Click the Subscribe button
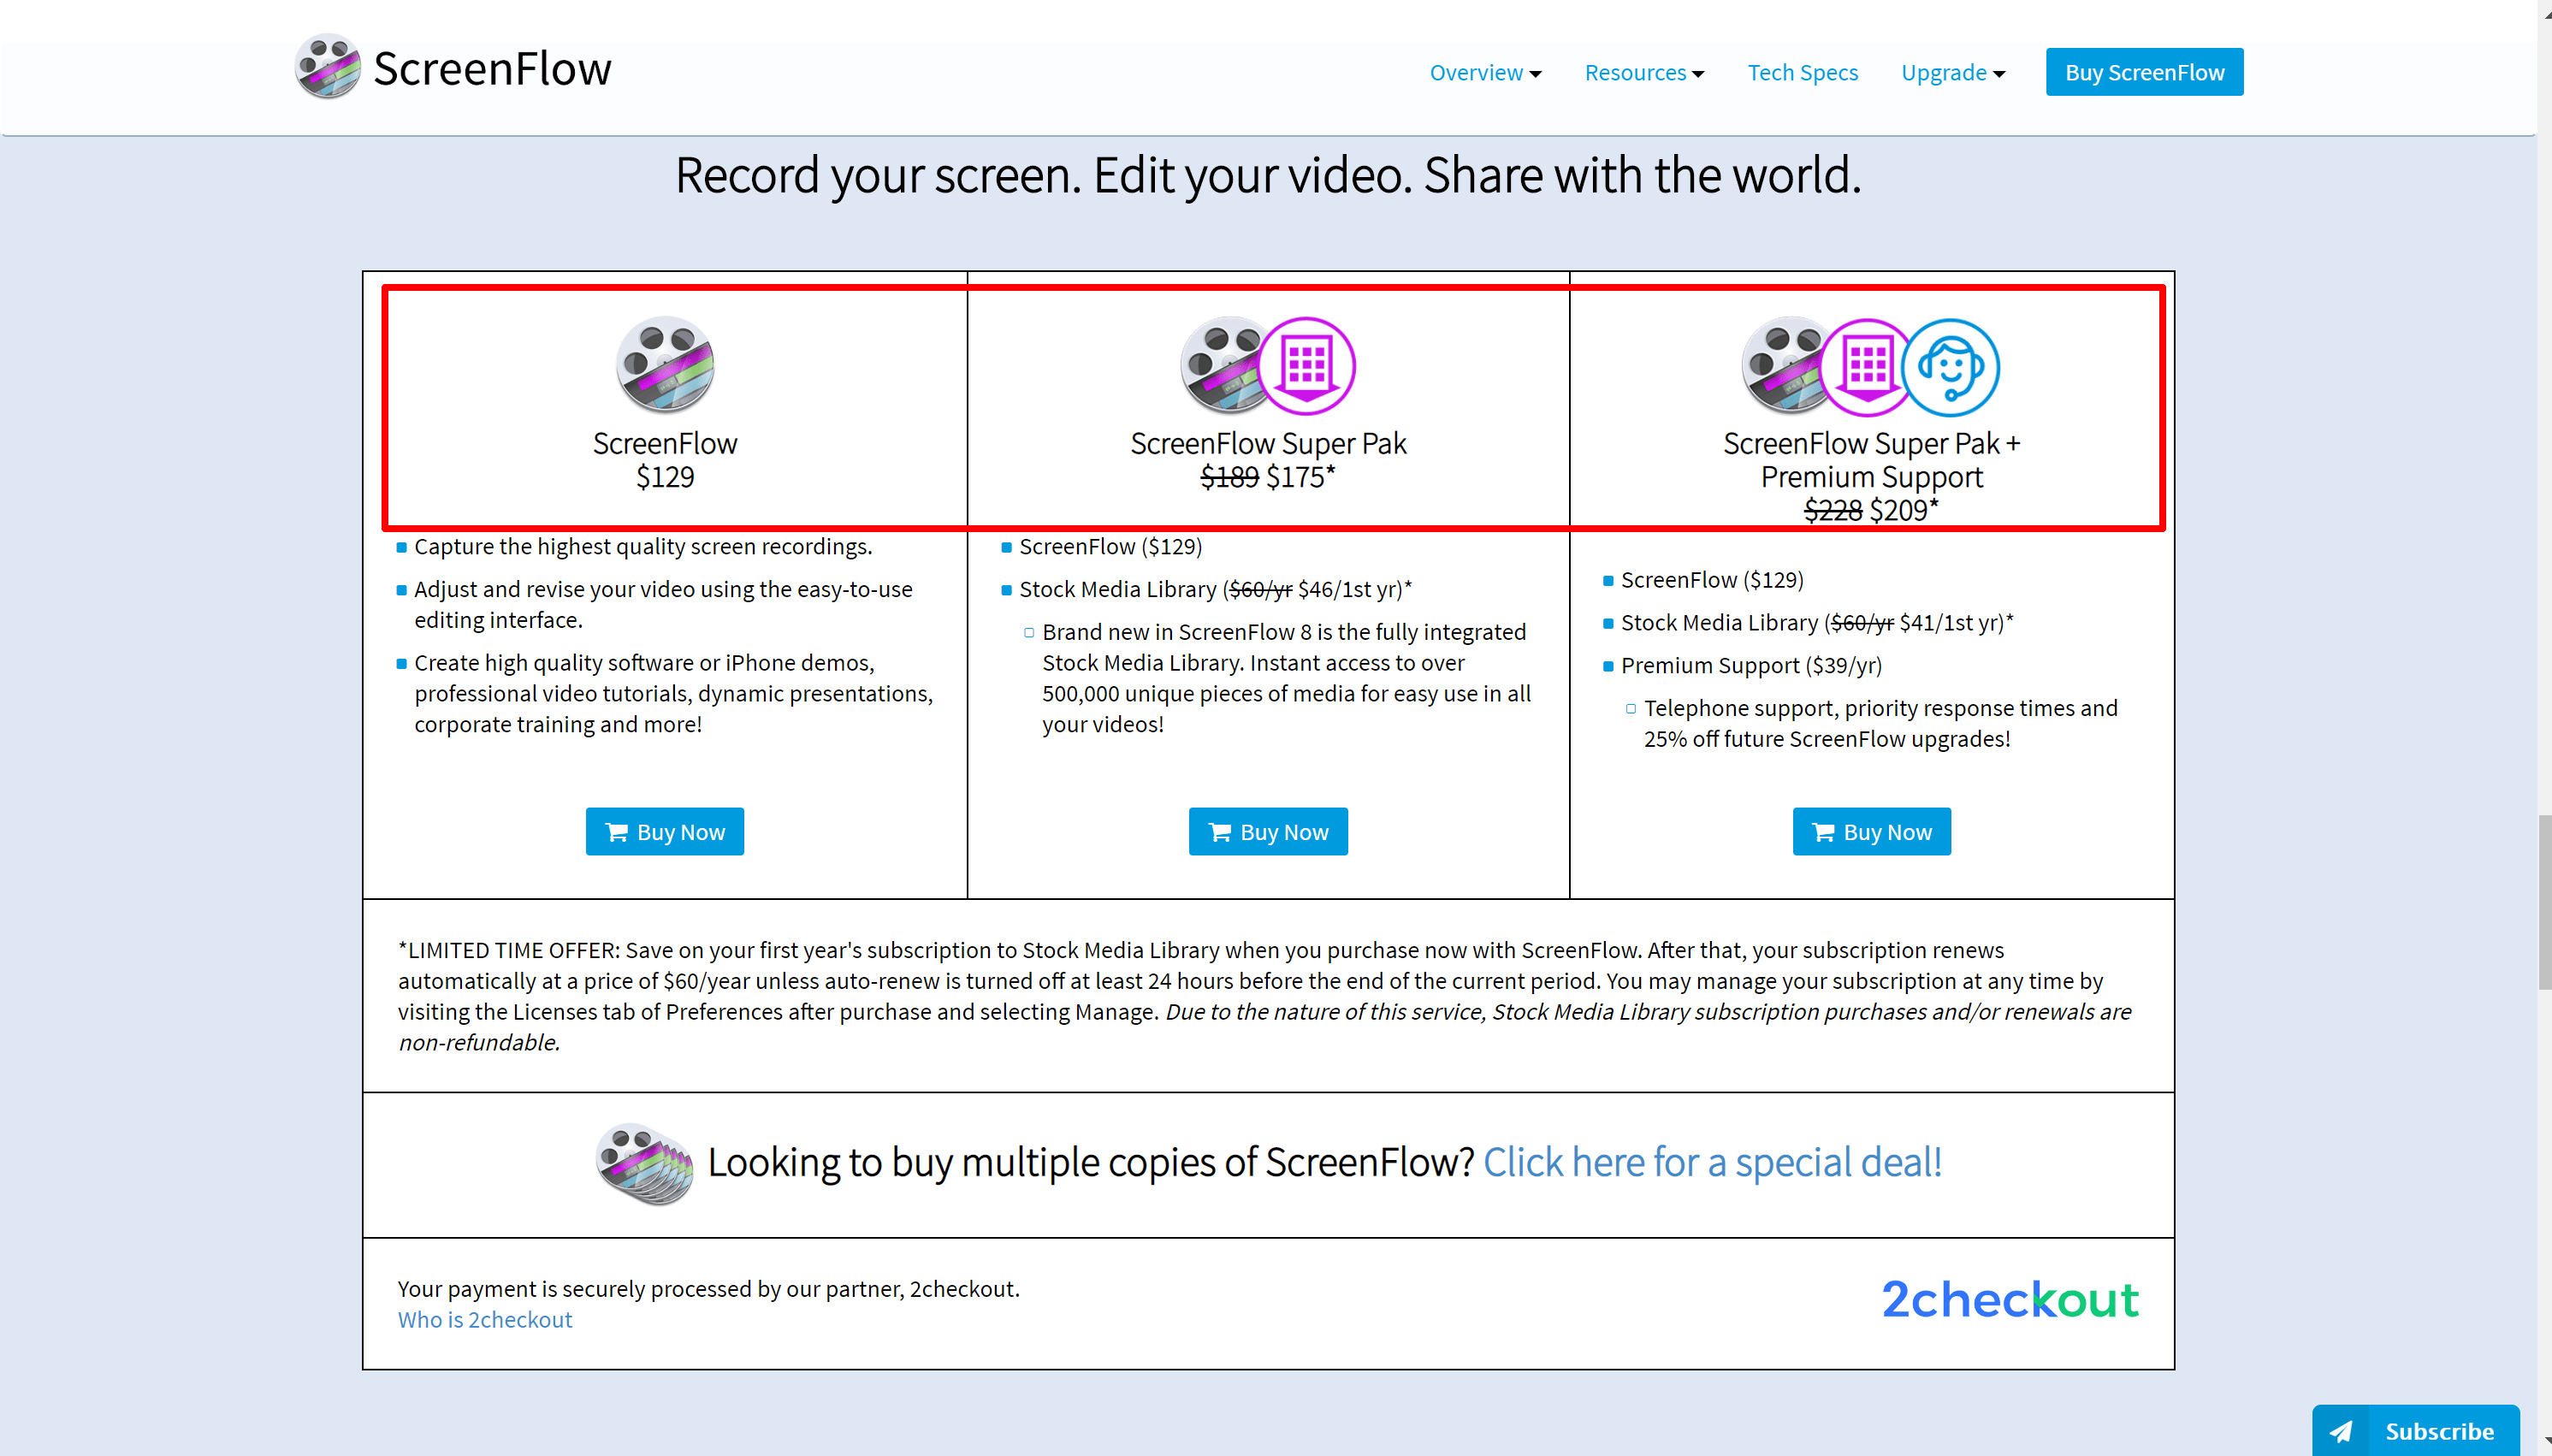This screenshot has width=2552, height=1456. coord(2415,1430)
